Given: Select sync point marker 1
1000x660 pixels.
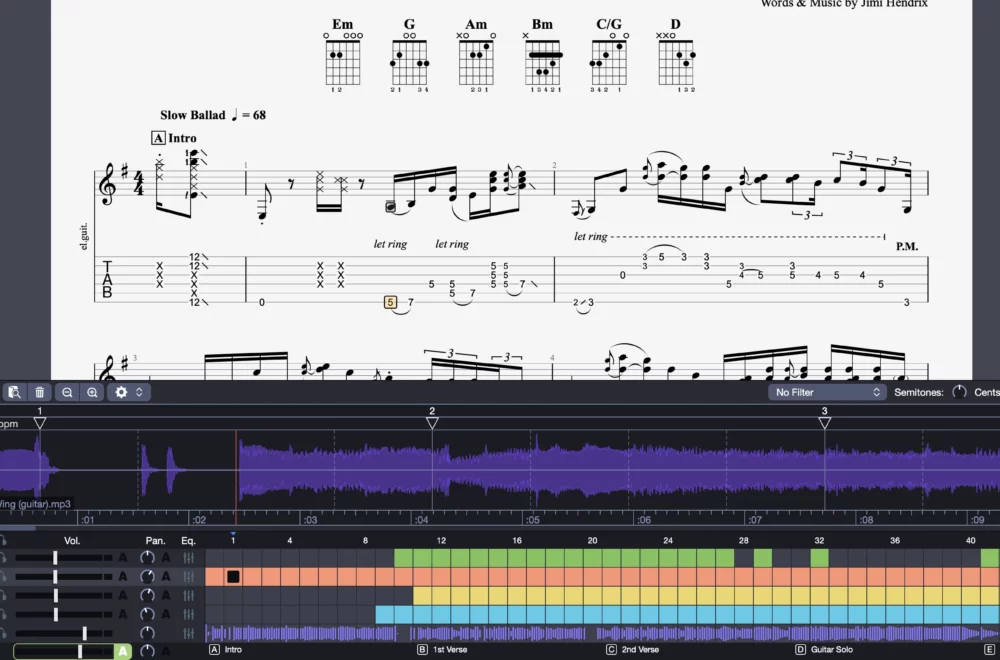Looking at the screenshot, I should tap(40, 423).
